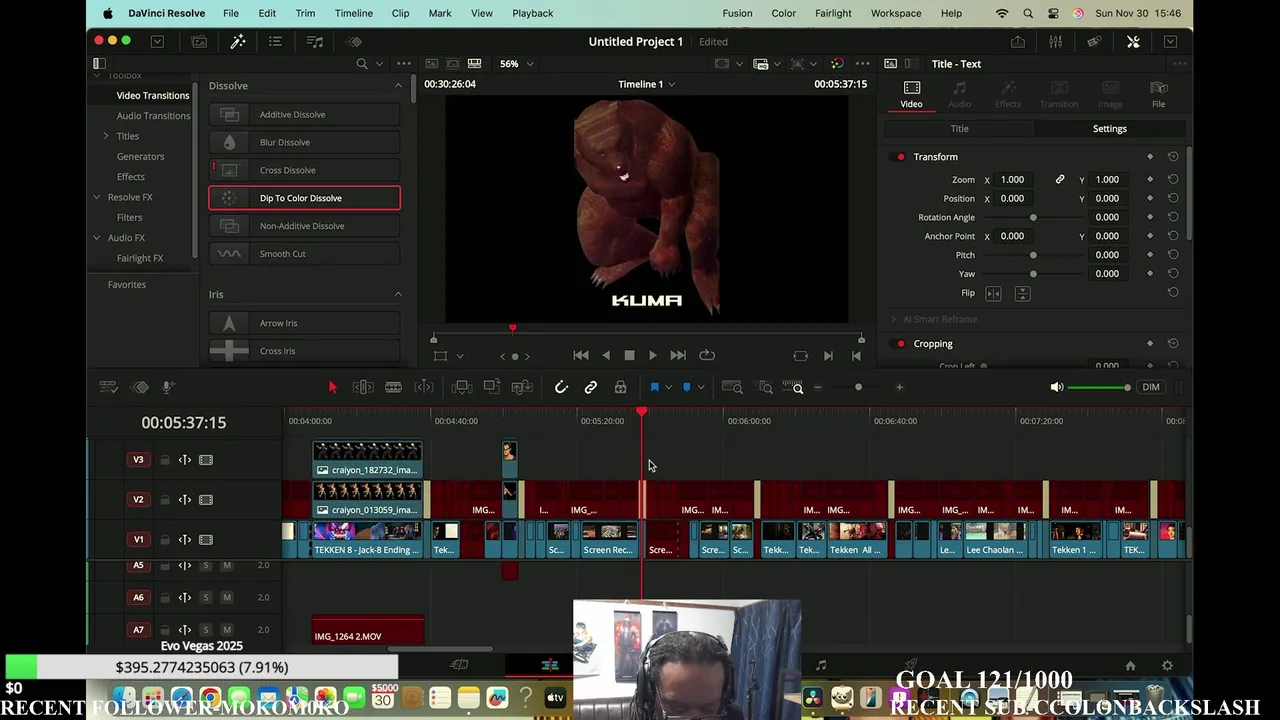This screenshot has height=720, width=1280.
Task: Reset the Zoom parameter in Transform
Action: [1173, 180]
